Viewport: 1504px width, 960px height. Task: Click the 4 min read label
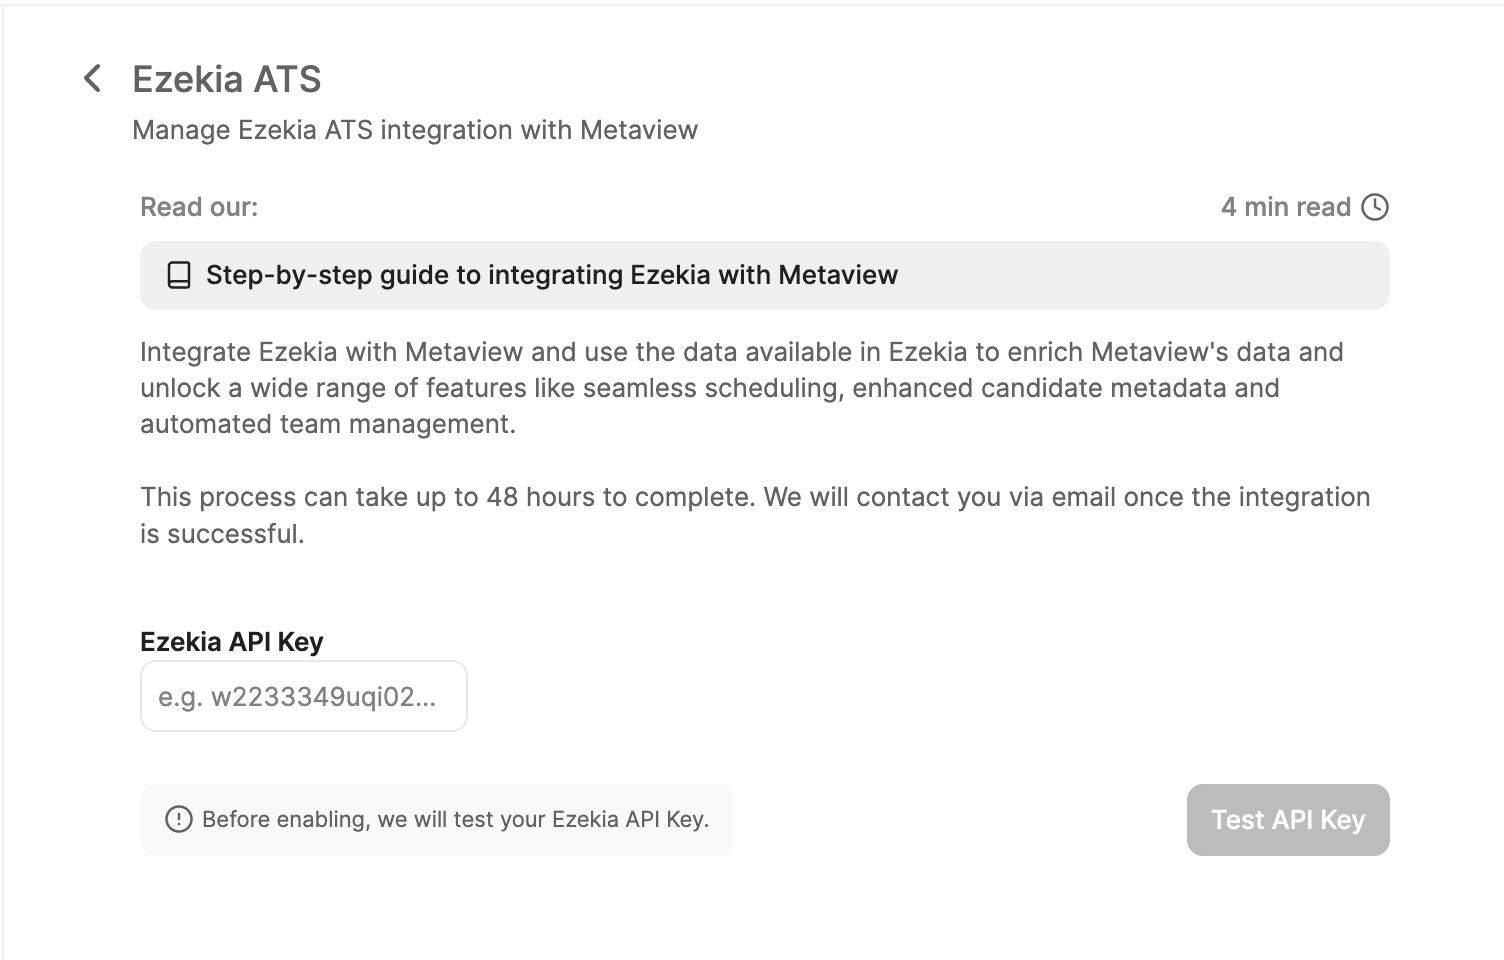[1285, 207]
